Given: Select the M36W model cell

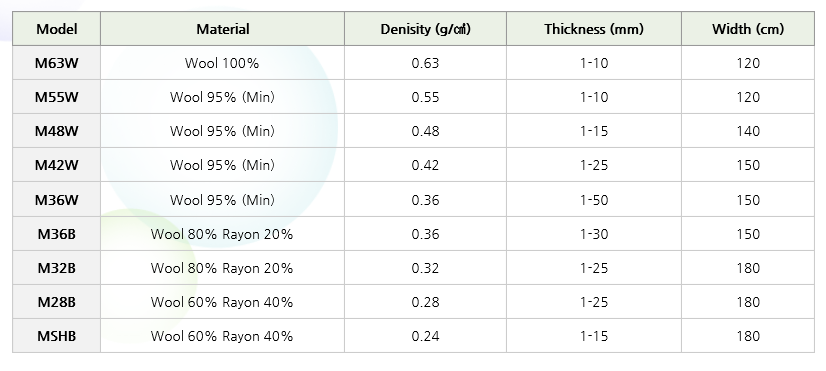Looking at the screenshot, I should click(x=56, y=200).
